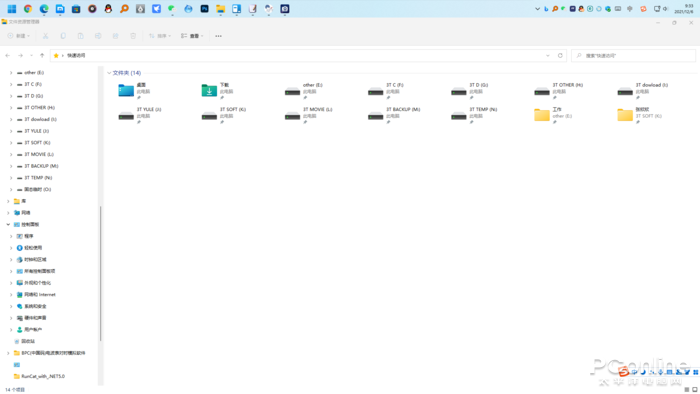The image size is (700, 394).
Task: Select 3T MOVIE (L:) in navigation tree
Action: pyautogui.click(x=39, y=154)
